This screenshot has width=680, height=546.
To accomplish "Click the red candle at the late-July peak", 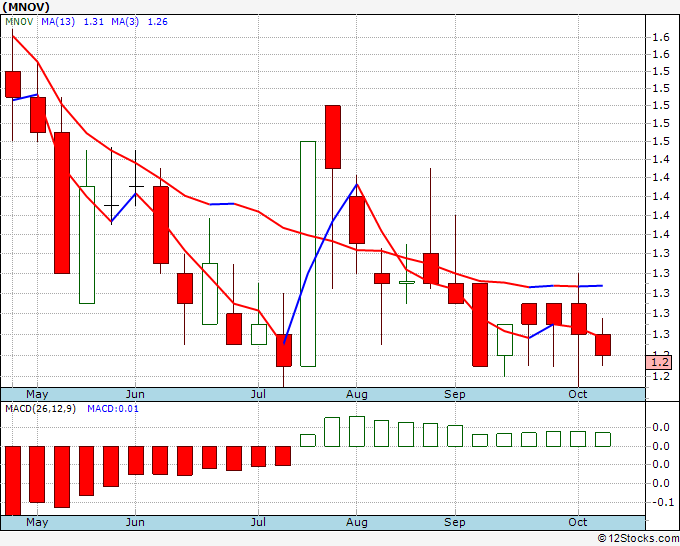I will point(332,136).
